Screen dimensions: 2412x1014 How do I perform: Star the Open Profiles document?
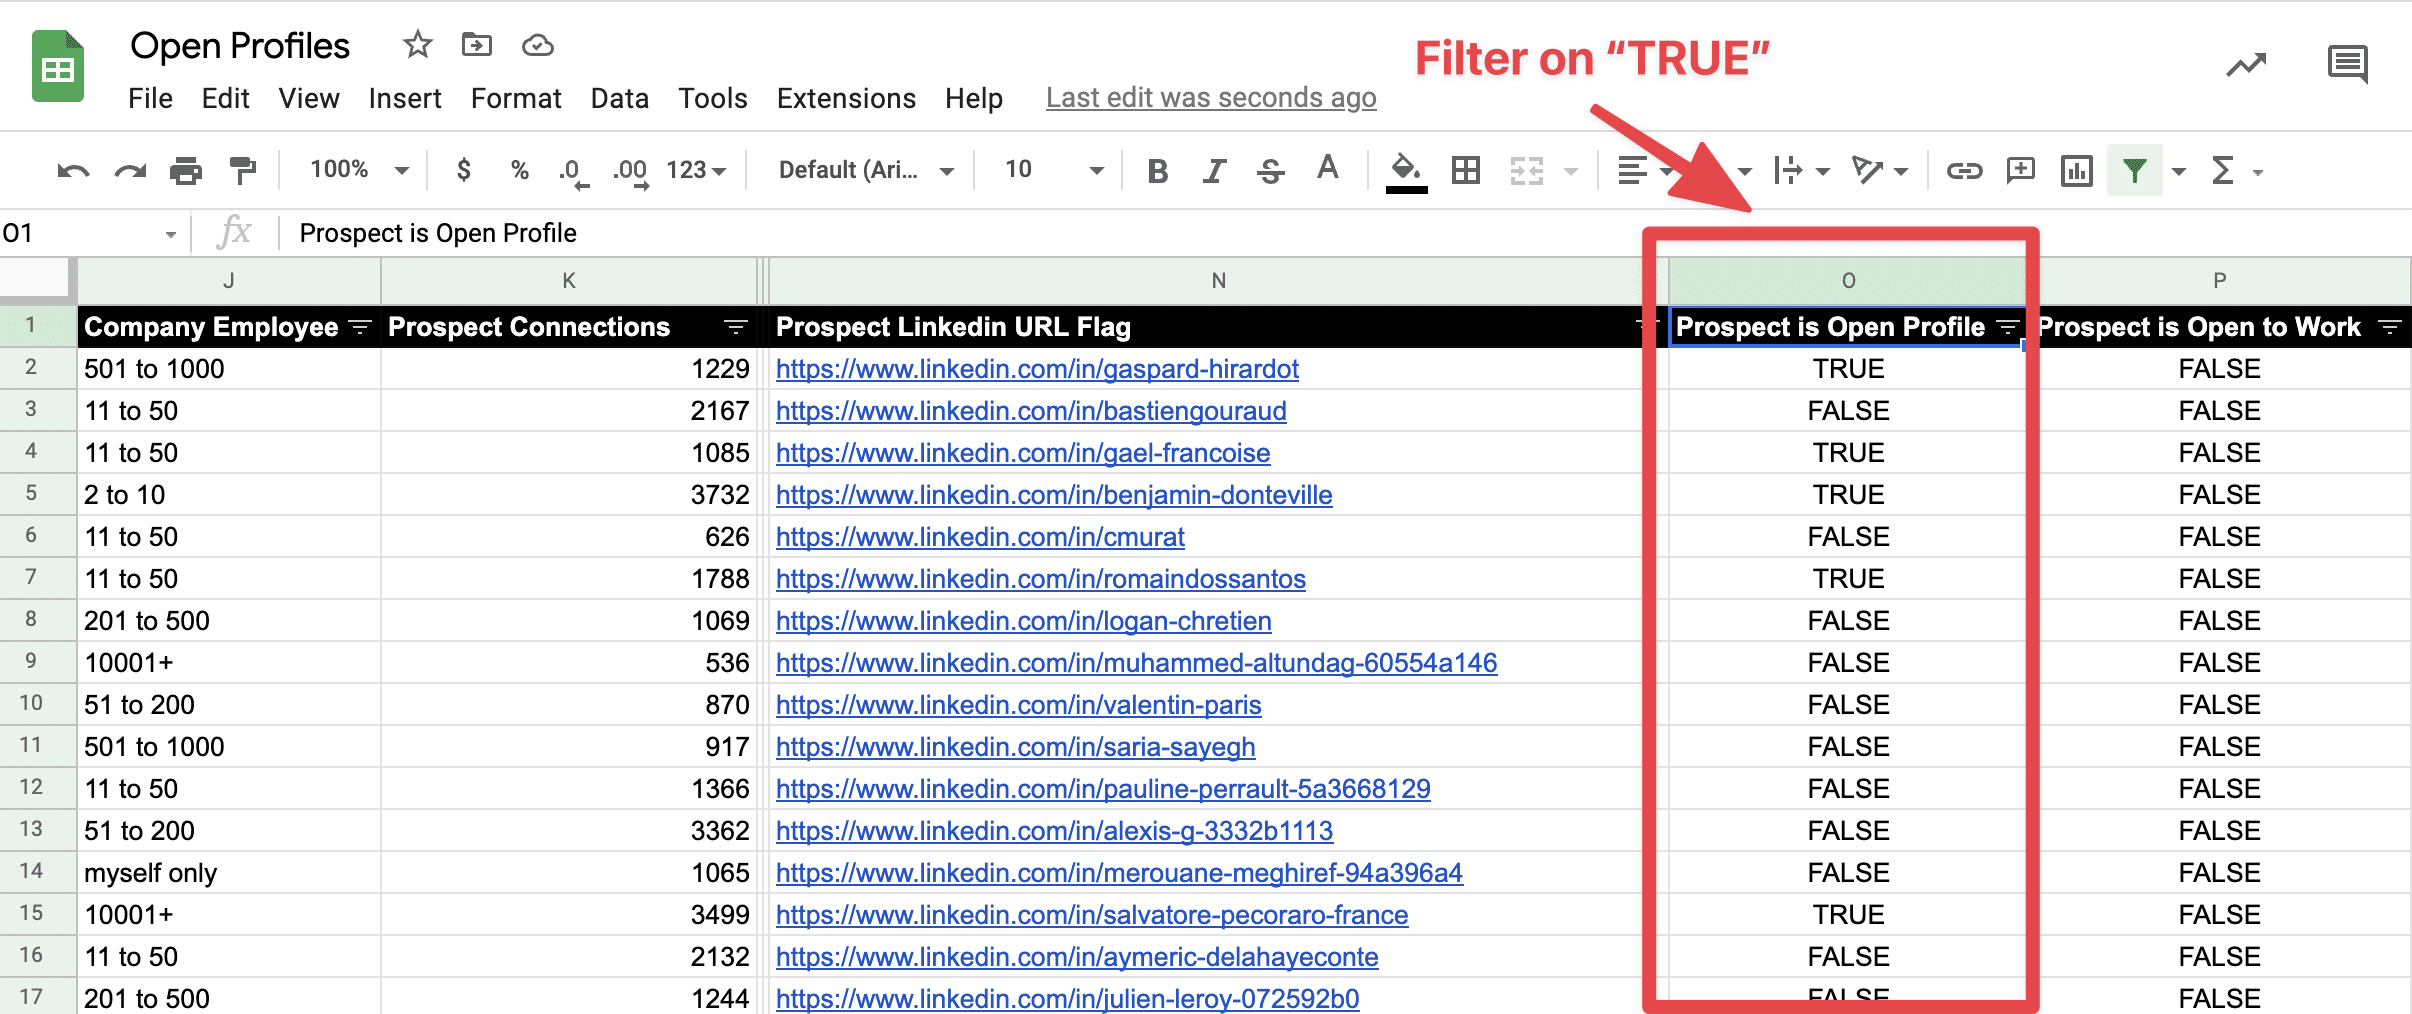(x=417, y=45)
